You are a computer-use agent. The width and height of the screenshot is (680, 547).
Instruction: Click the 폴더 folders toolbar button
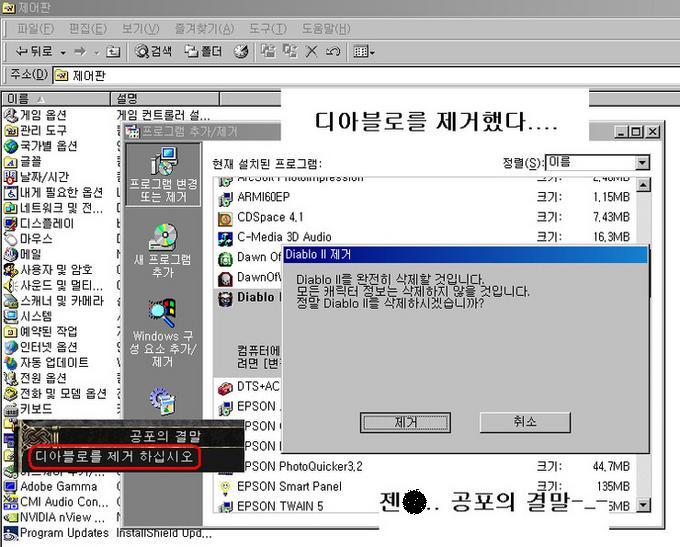[x=203, y=52]
